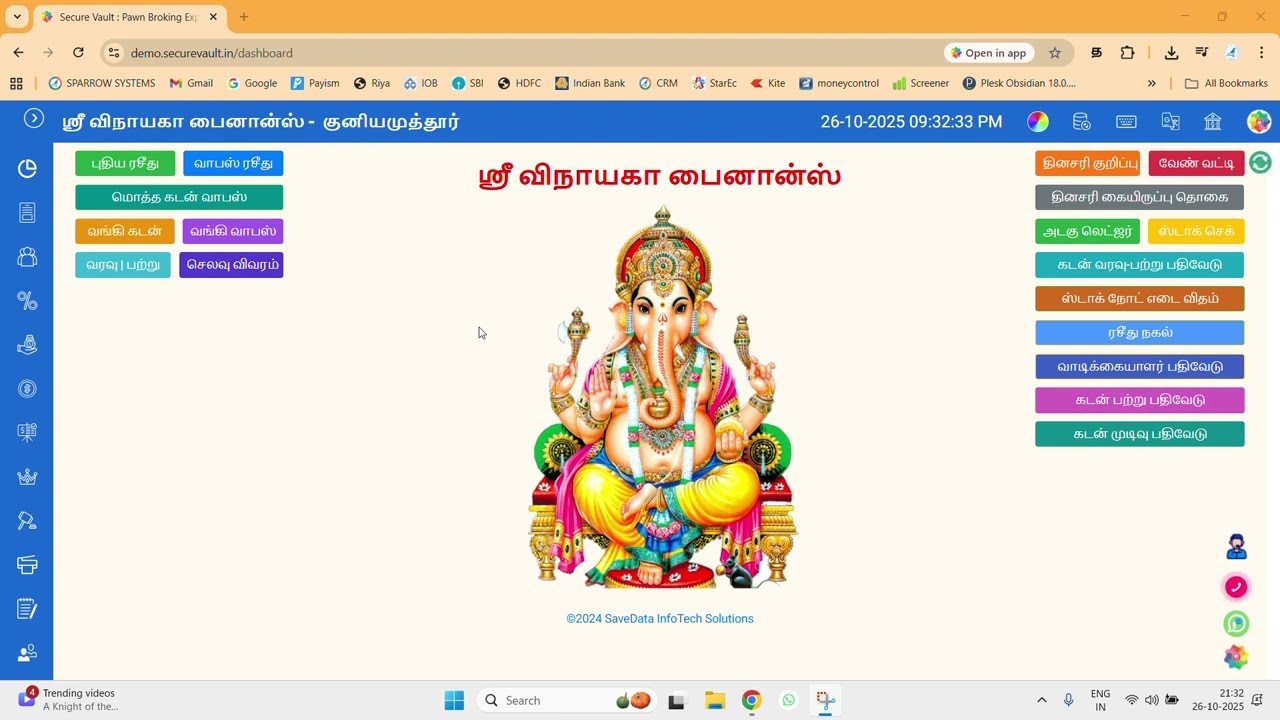Click the வாடிக்கையாளர் பதிவேடு button
Image resolution: width=1280 pixels, height=720 pixels.
1140,366
